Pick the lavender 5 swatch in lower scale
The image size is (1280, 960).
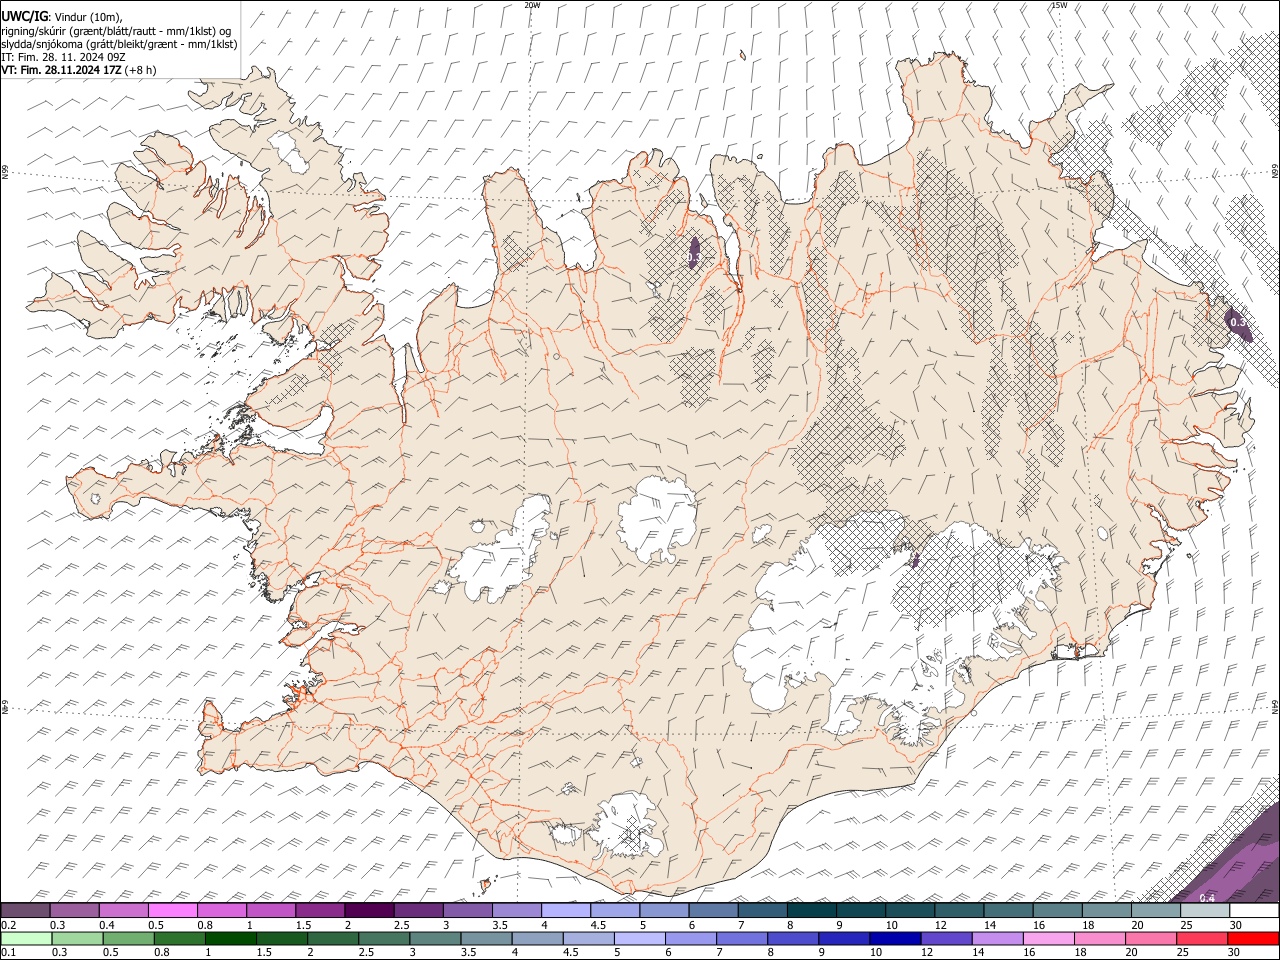click(640, 938)
